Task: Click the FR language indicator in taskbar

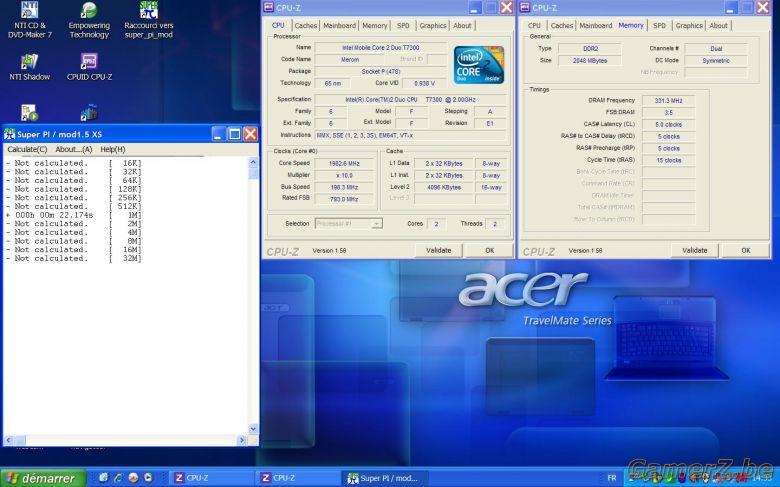Action: click(612, 478)
